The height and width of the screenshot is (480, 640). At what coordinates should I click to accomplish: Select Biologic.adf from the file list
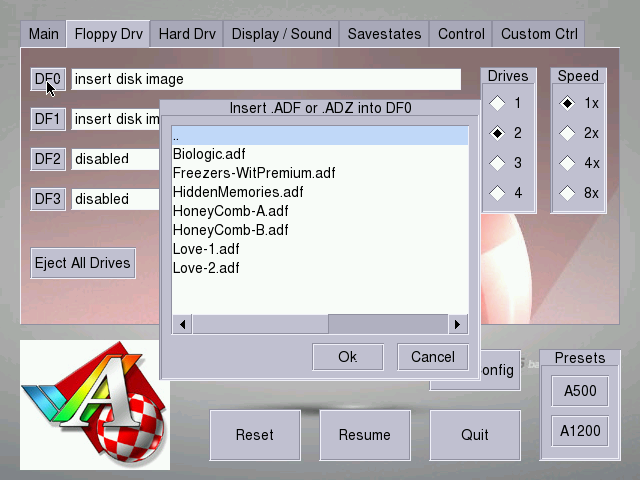pos(208,154)
